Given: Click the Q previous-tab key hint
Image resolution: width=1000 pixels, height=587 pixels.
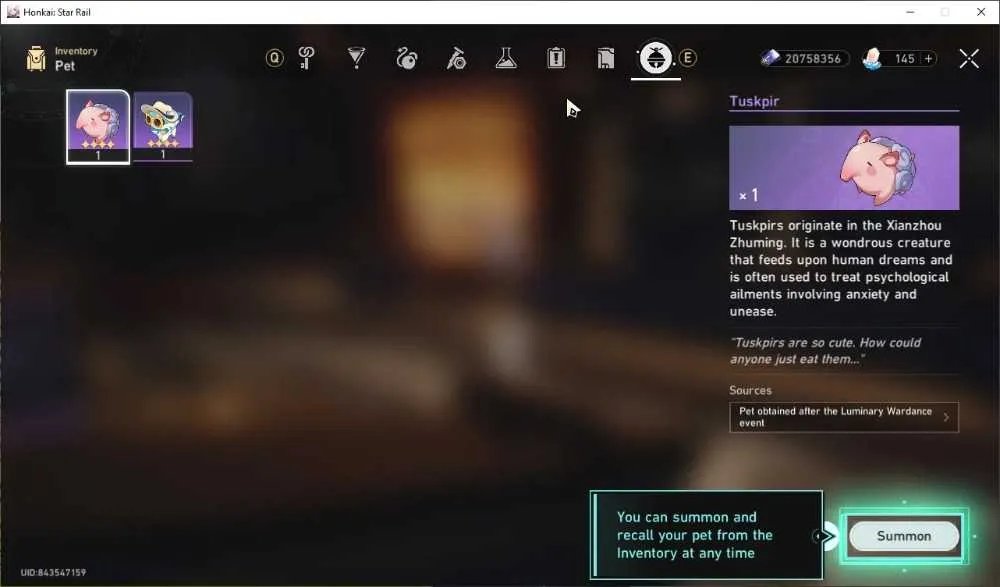Looking at the screenshot, I should [274, 58].
